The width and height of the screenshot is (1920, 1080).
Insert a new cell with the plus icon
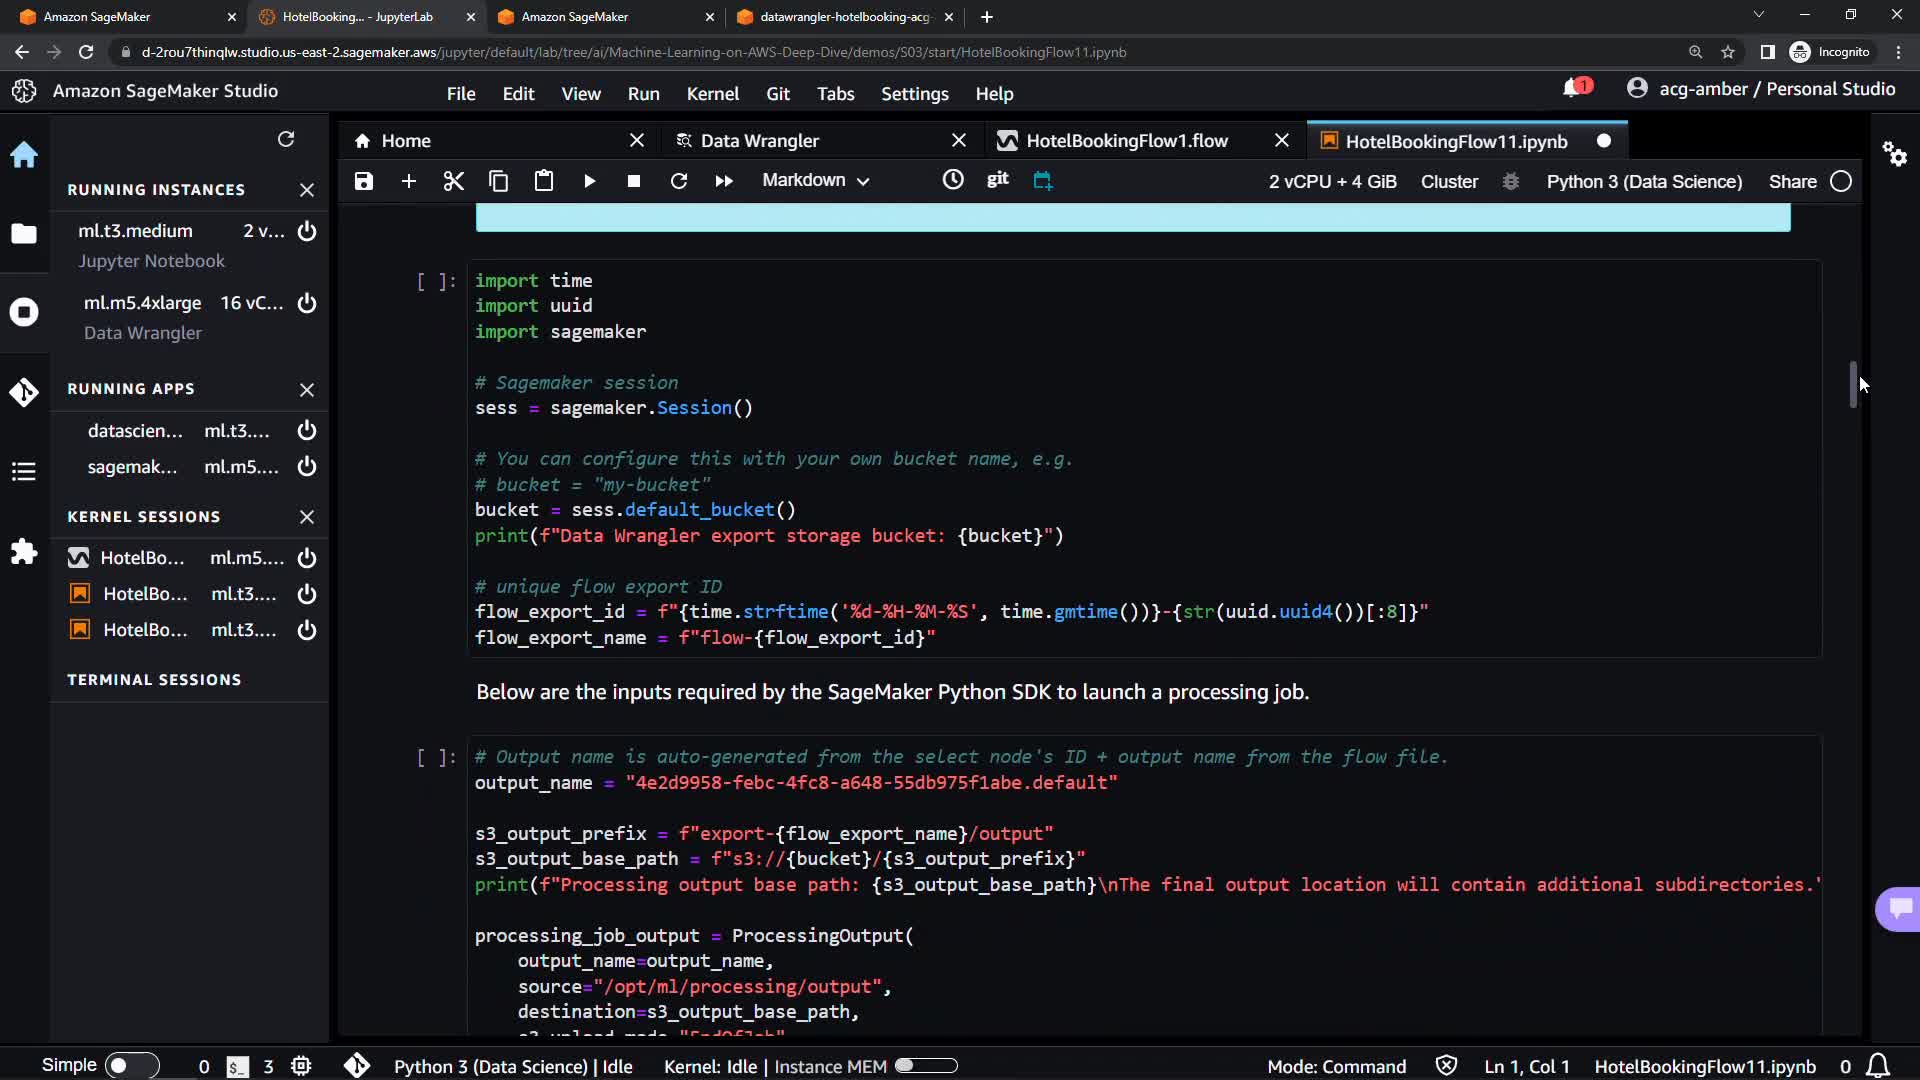click(408, 181)
